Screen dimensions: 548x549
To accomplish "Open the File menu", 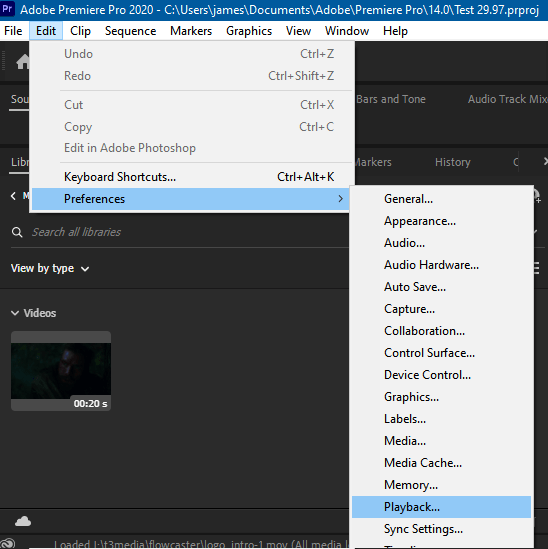I will (x=13, y=31).
